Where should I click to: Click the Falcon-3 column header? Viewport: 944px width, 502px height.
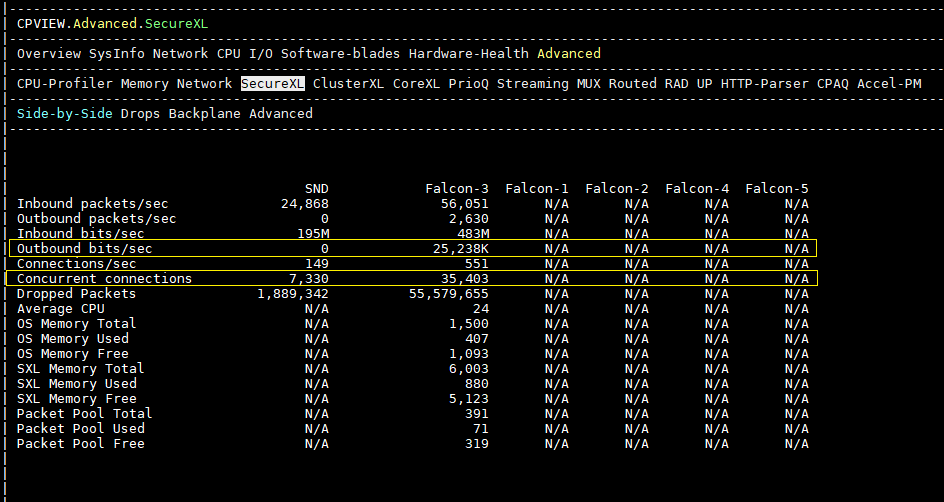click(x=457, y=188)
